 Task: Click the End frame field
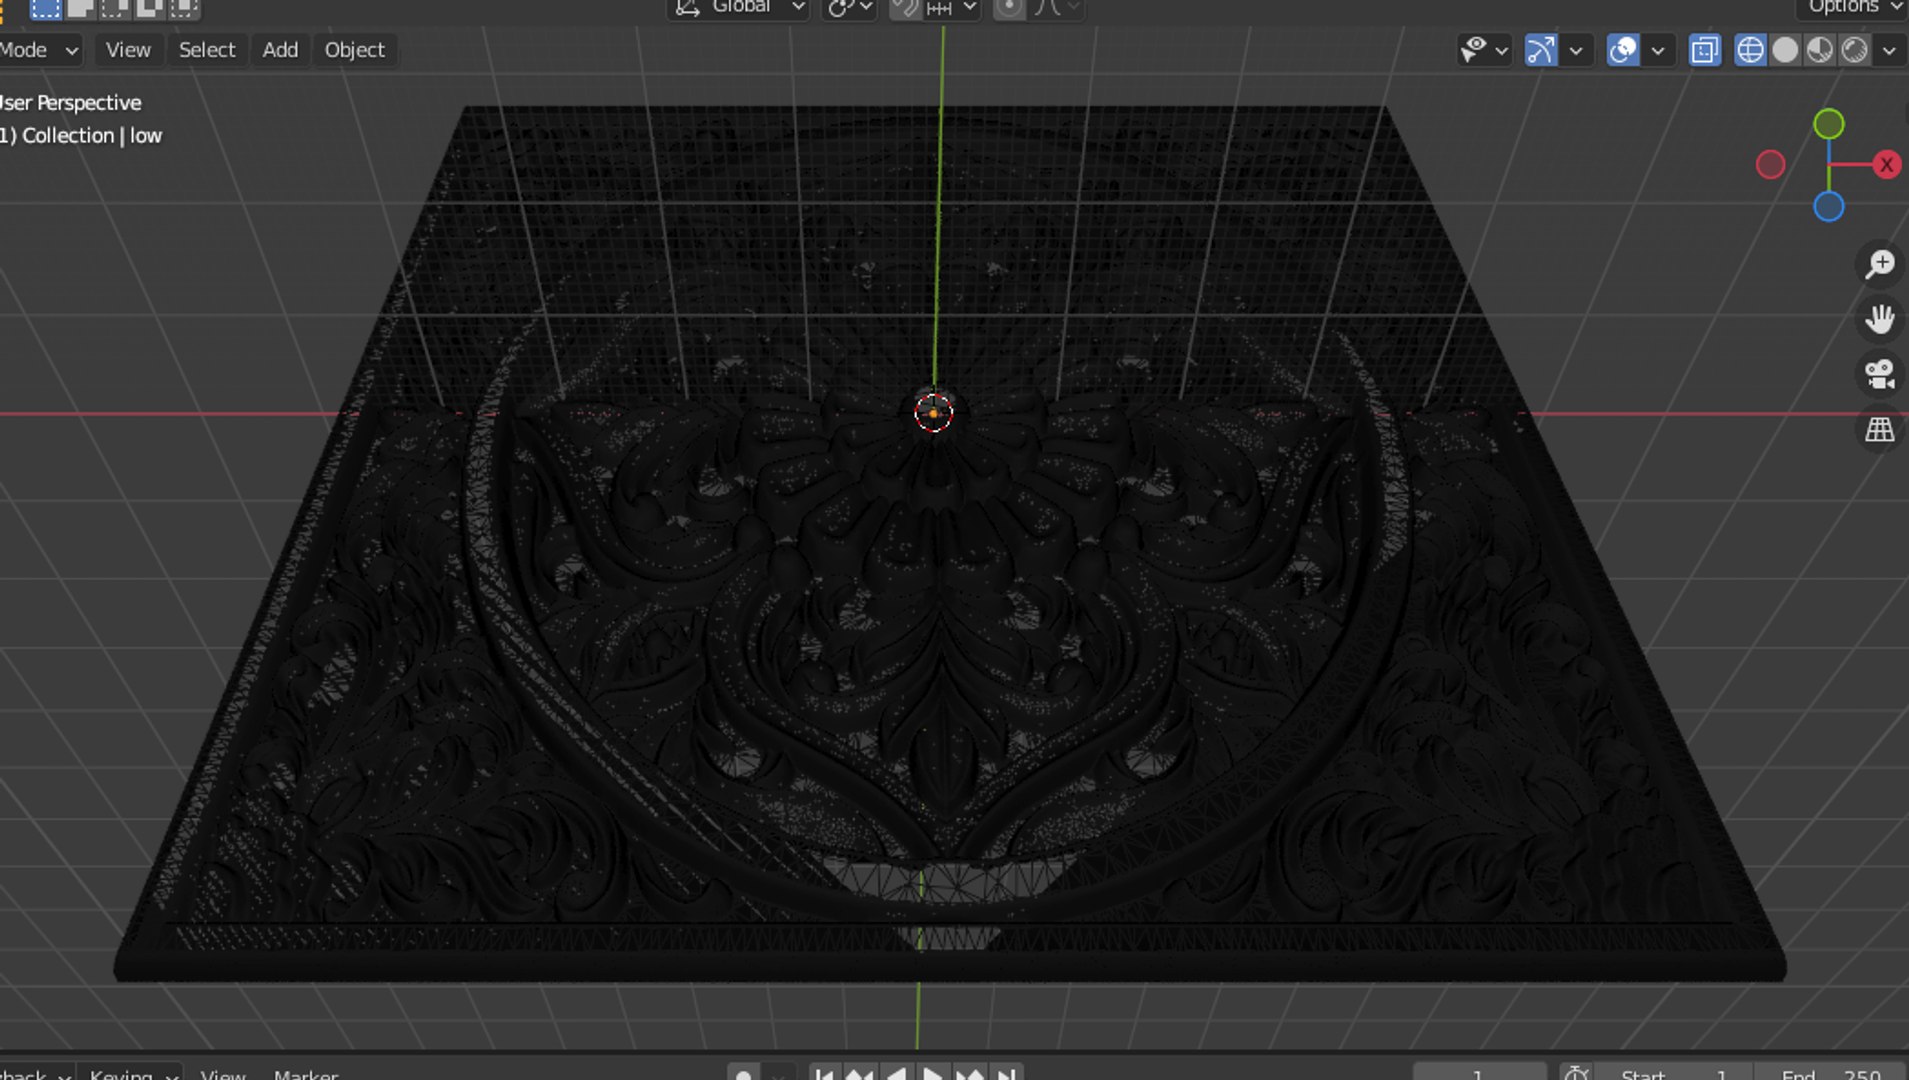point(1830,1073)
